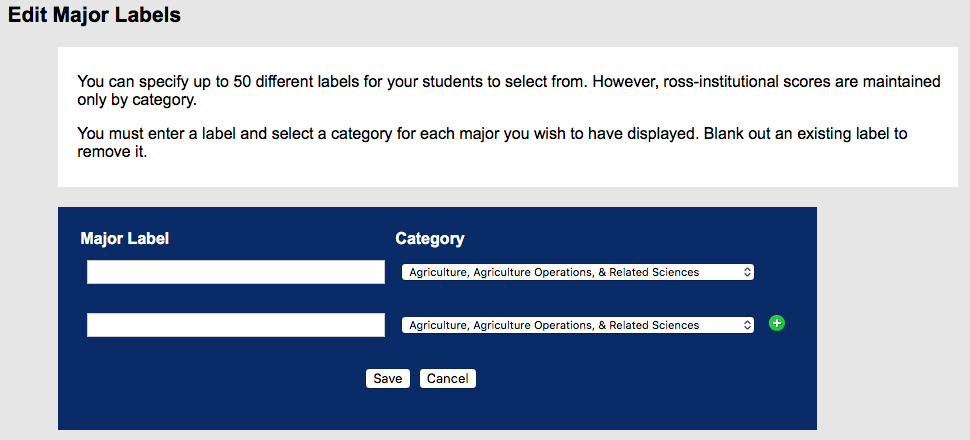
Task: Save the major label changes
Action: (x=387, y=379)
